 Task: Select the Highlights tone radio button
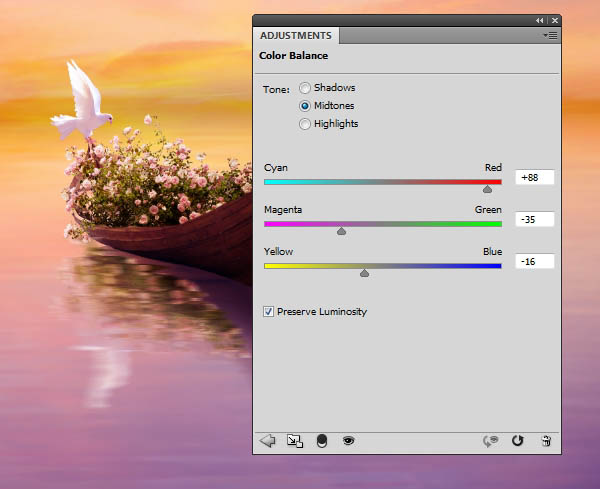pos(305,124)
